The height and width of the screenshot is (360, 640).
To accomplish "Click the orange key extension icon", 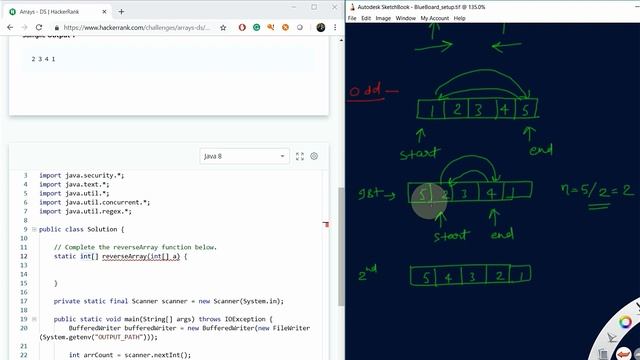I will coord(271,27).
